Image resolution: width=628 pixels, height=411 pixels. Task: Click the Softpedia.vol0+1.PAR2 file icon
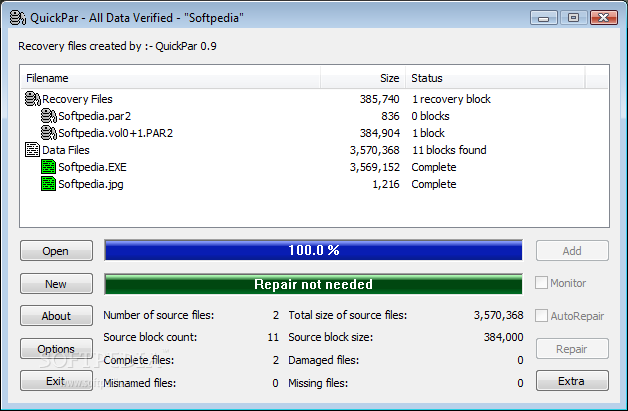(48, 133)
